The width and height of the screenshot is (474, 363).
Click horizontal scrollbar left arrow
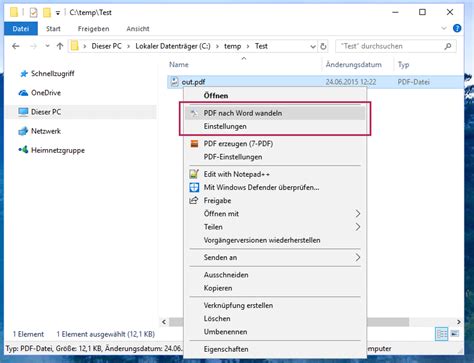click(164, 322)
